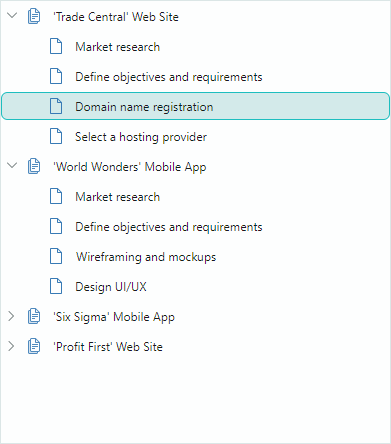Click the 'World Wonders' Mobile App documents icon
The height and width of the screenshot is (444, 391).
click(x=34, y=166)
